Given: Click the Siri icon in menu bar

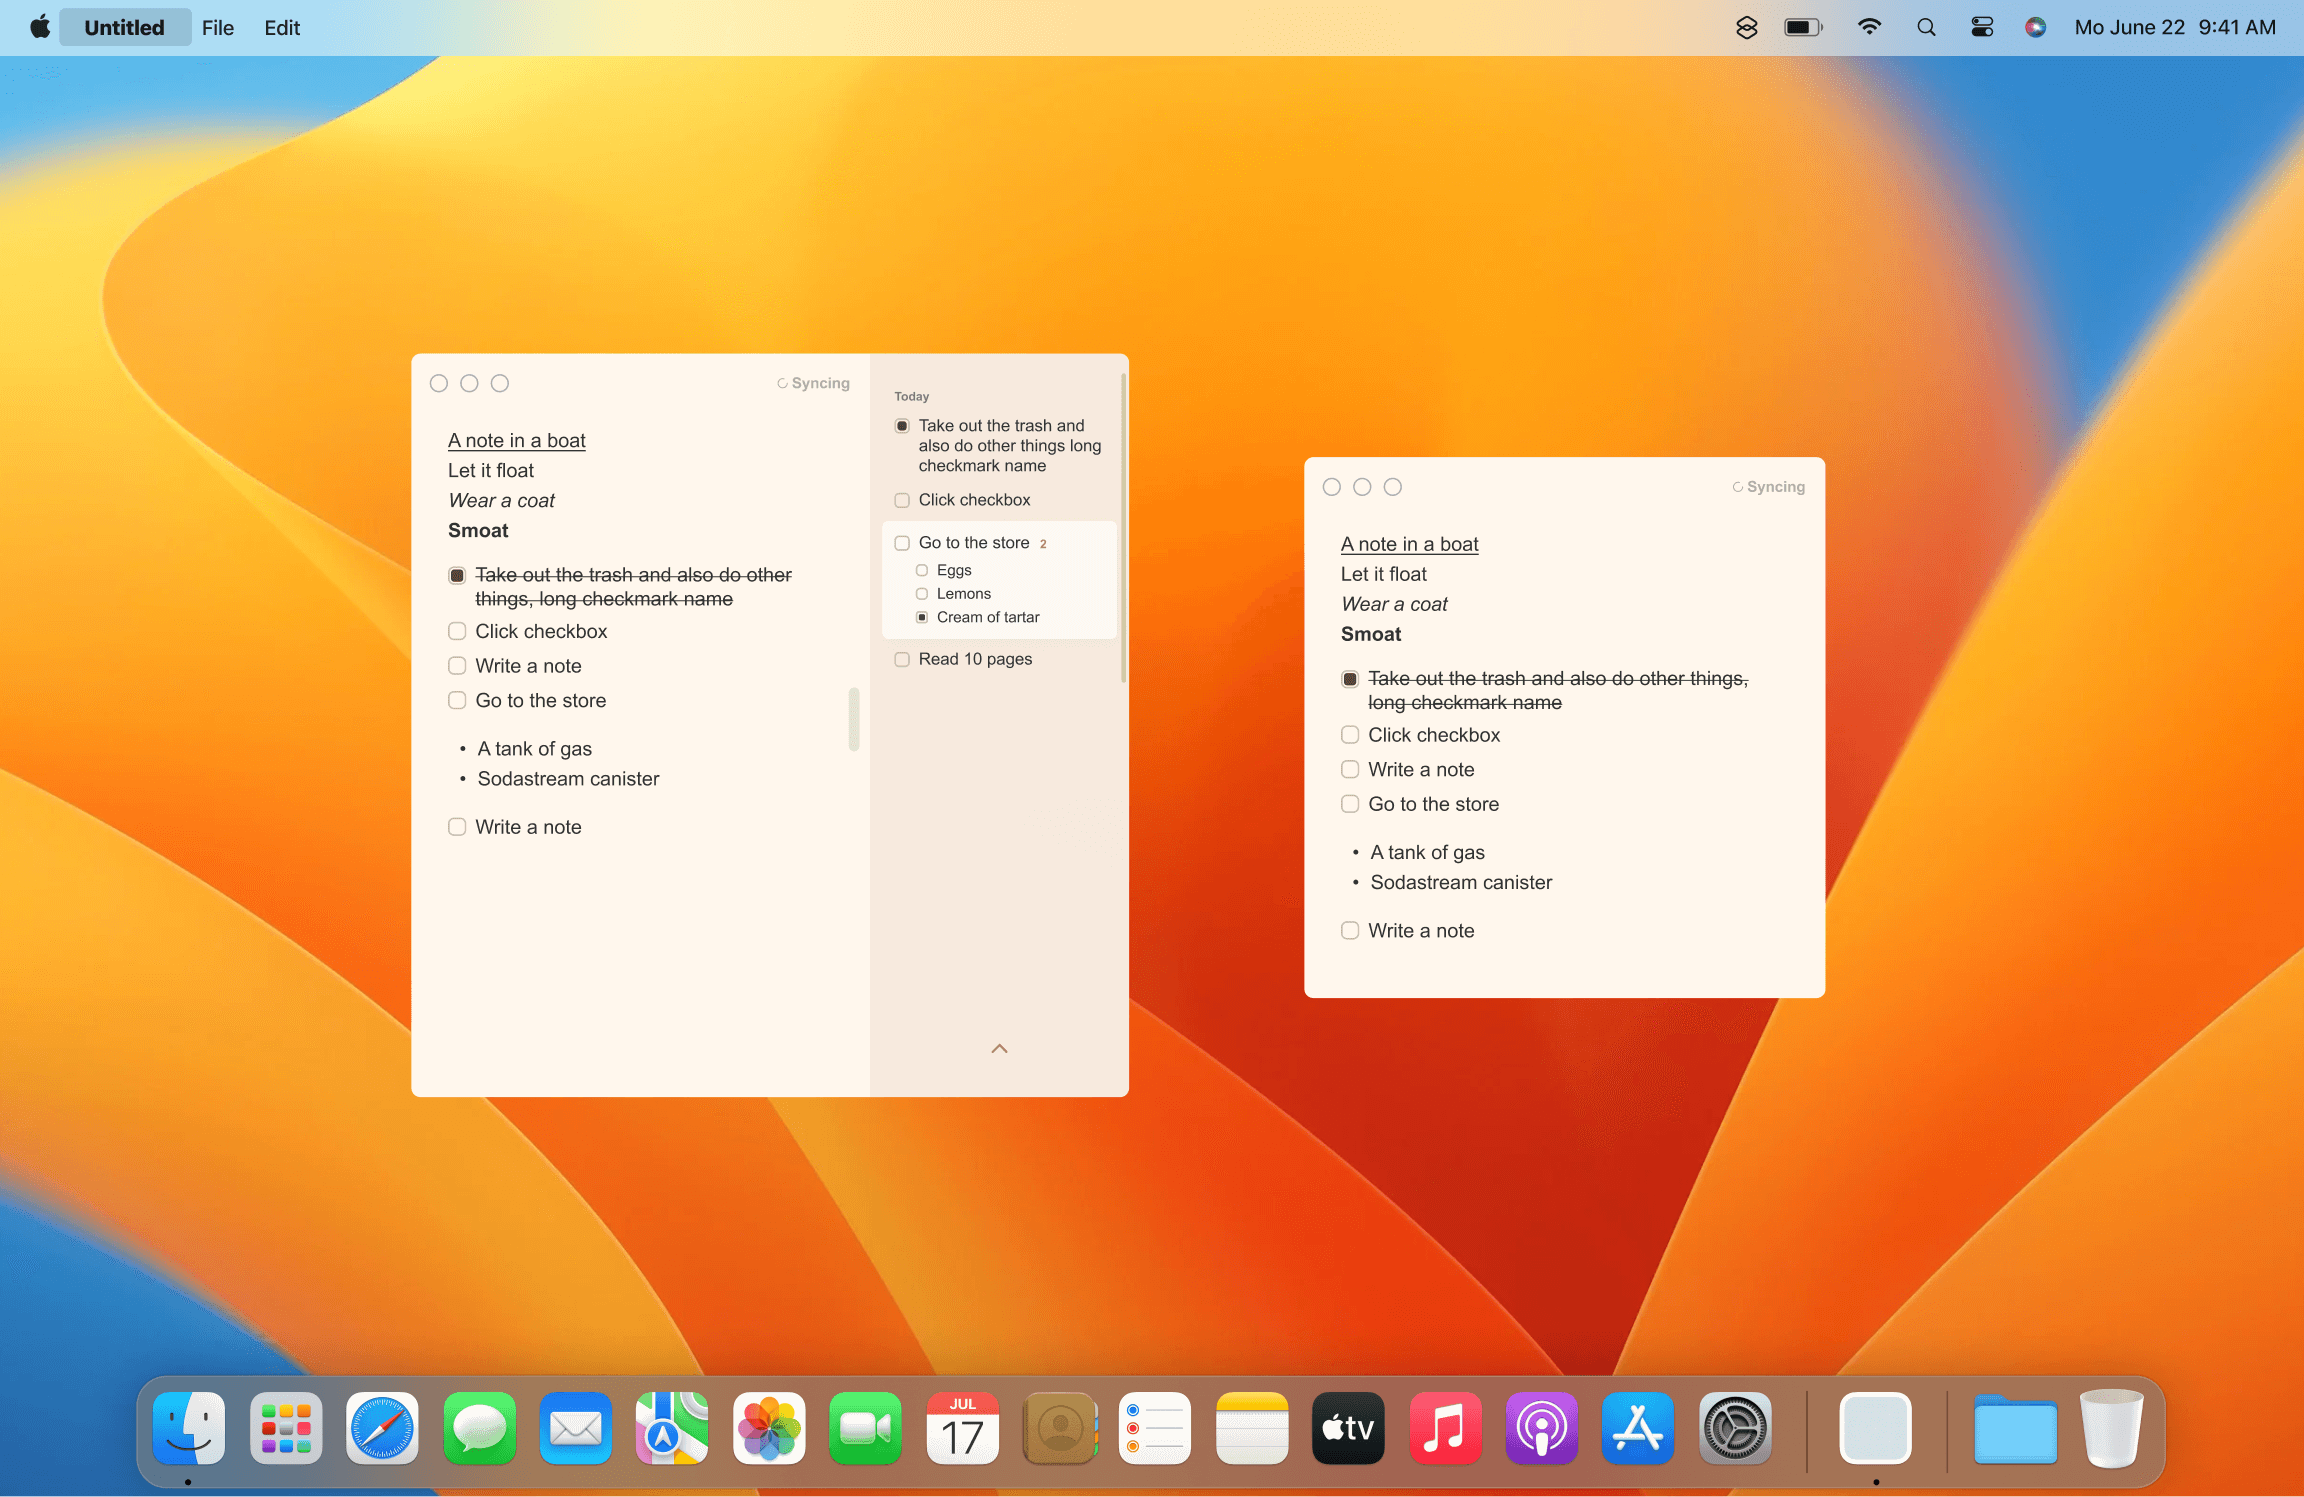Looking at the screenshot, I should [2035, 27].
